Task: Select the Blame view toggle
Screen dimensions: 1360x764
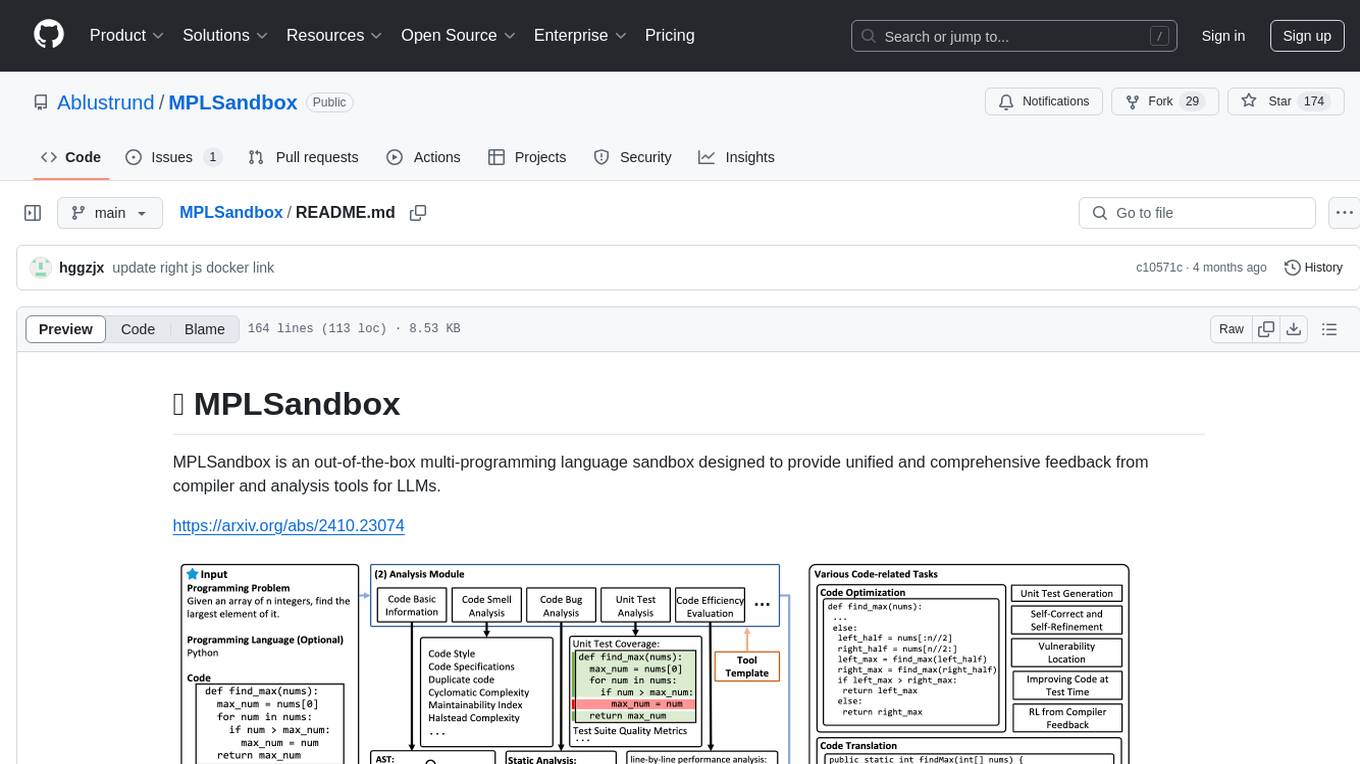Action: pyautogui.click(x=204, y=329)
